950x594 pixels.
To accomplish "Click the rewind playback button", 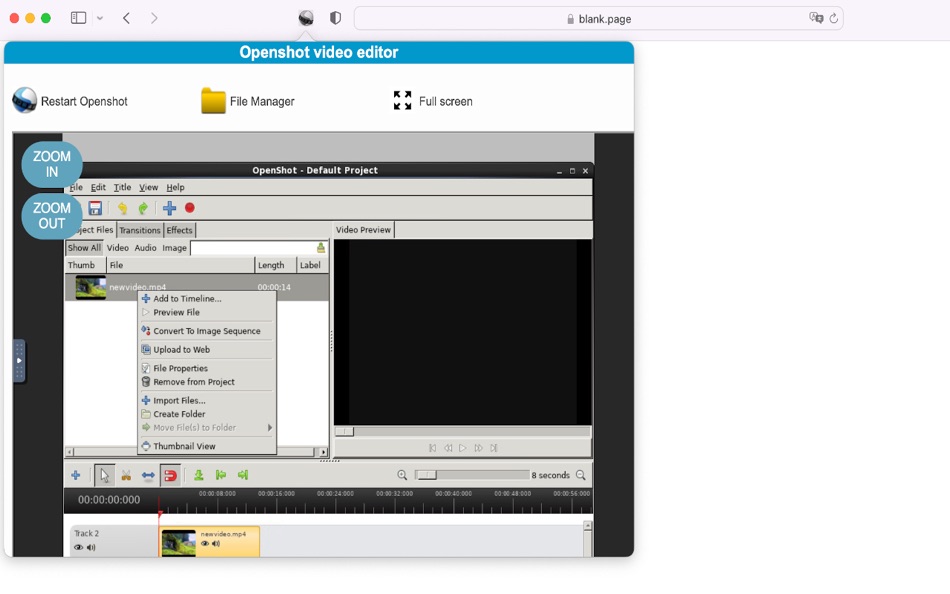I will tap(448, 449).
